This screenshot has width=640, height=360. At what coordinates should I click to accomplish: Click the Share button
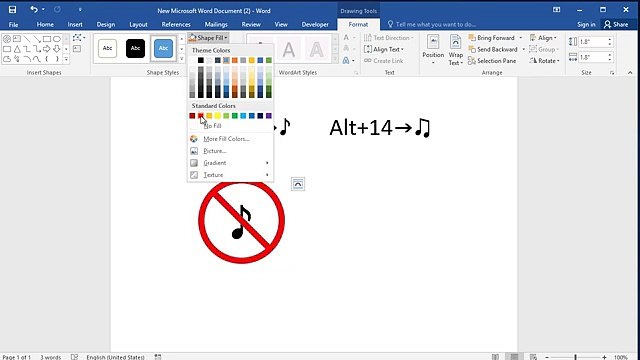(x=616, y=24)
